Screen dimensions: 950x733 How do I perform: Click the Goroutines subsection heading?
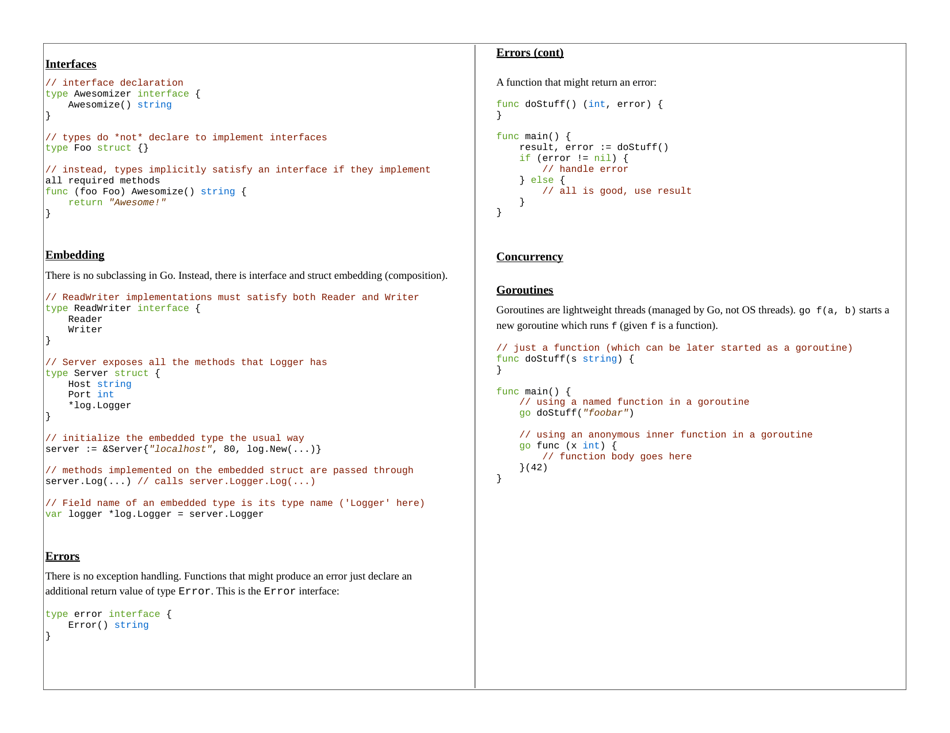click(x=524, y=290)
